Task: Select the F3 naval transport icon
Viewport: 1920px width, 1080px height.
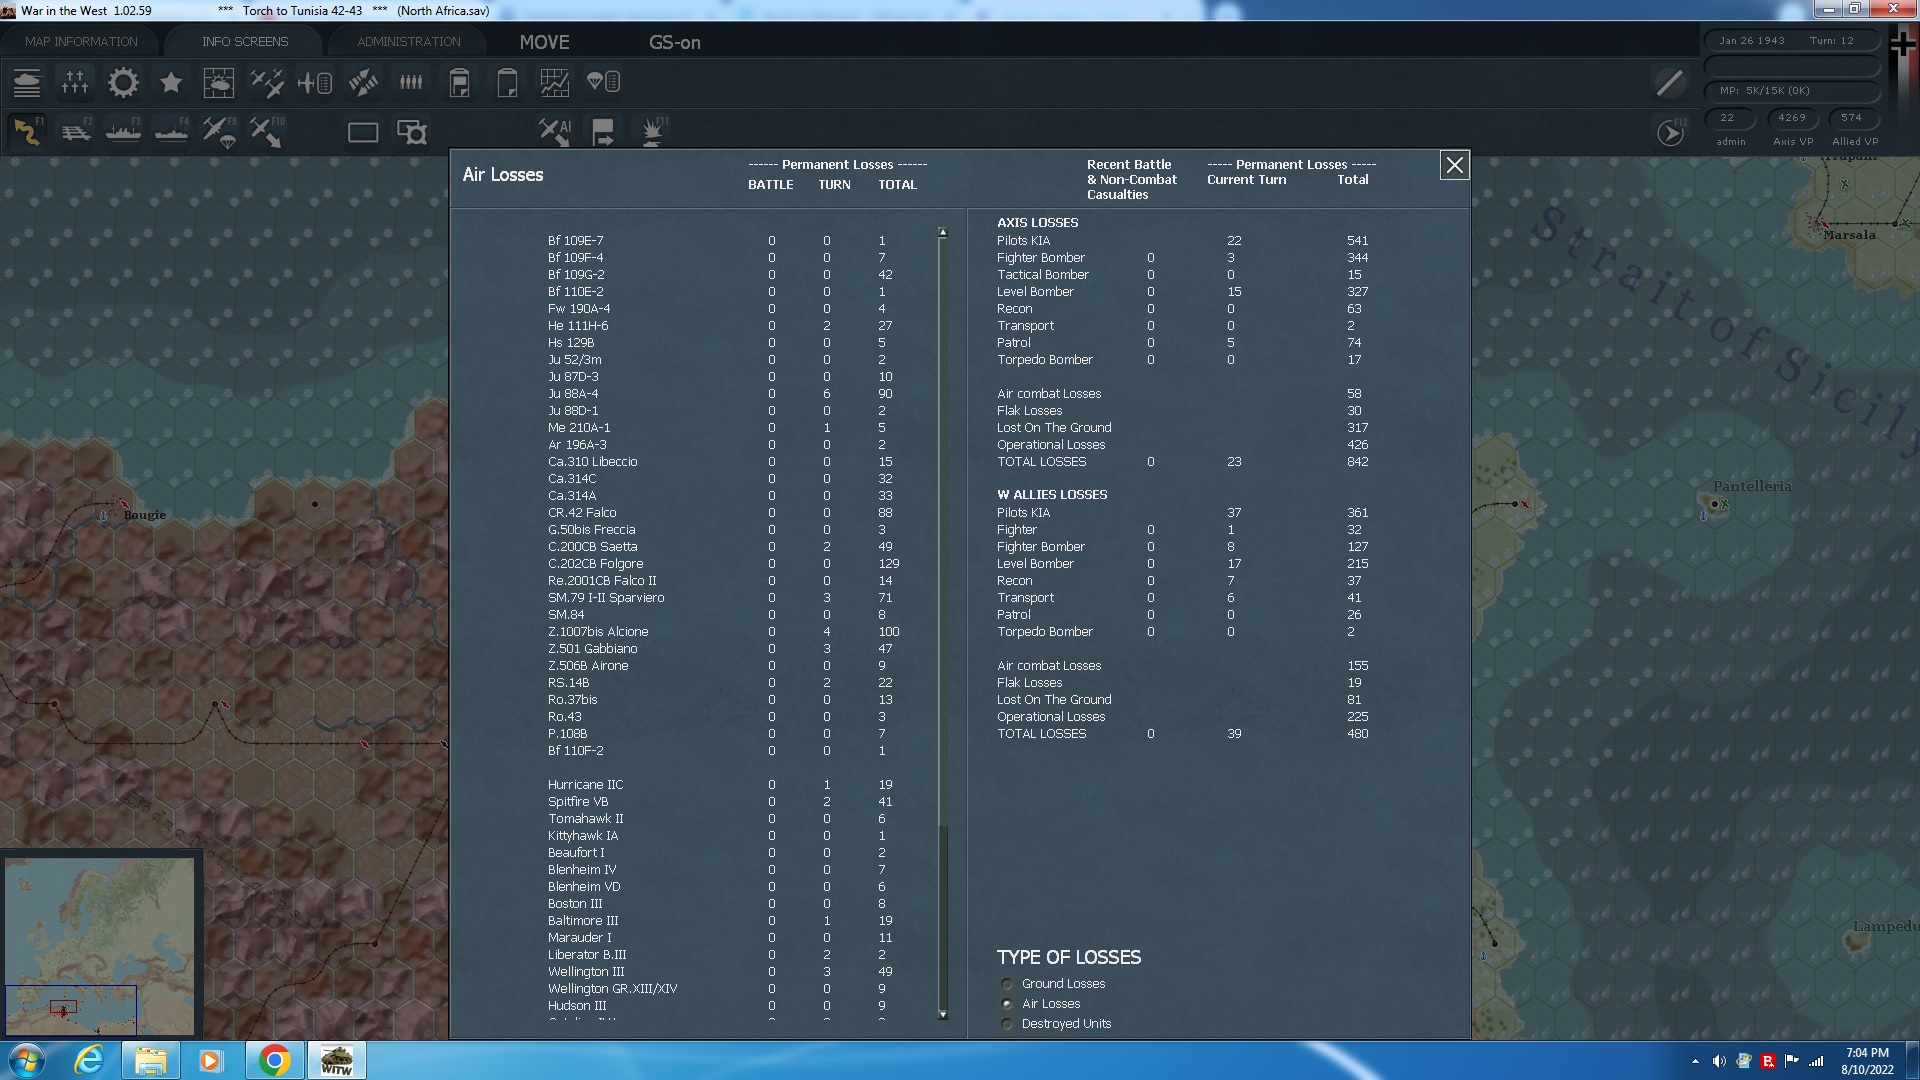Action: point(124,131)
